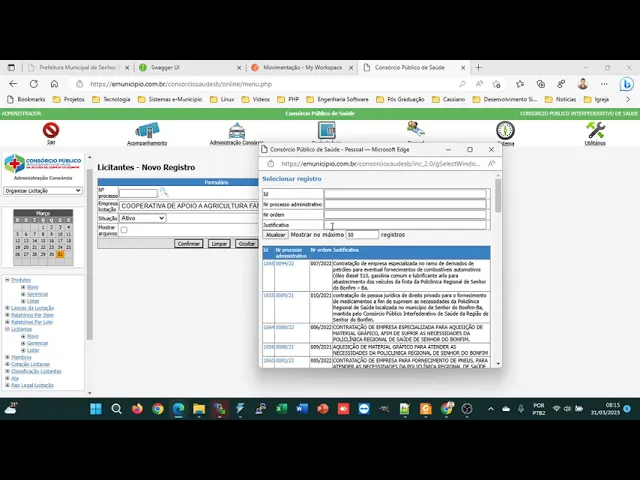Click the Confirmar button
The height and width of the screenshot is (480, 640).
click(x=189, y=244)
